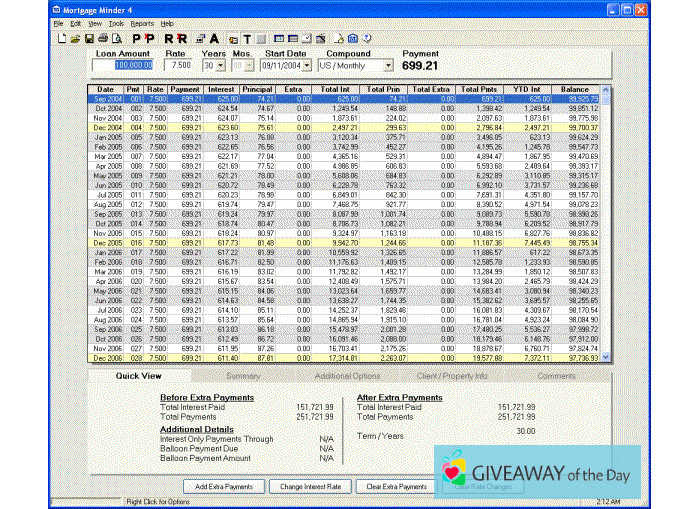Open print preview with the magnifier page icon
Image resolution: width=700 pixels, height=509 pixels.
click(x=116, y=37)
